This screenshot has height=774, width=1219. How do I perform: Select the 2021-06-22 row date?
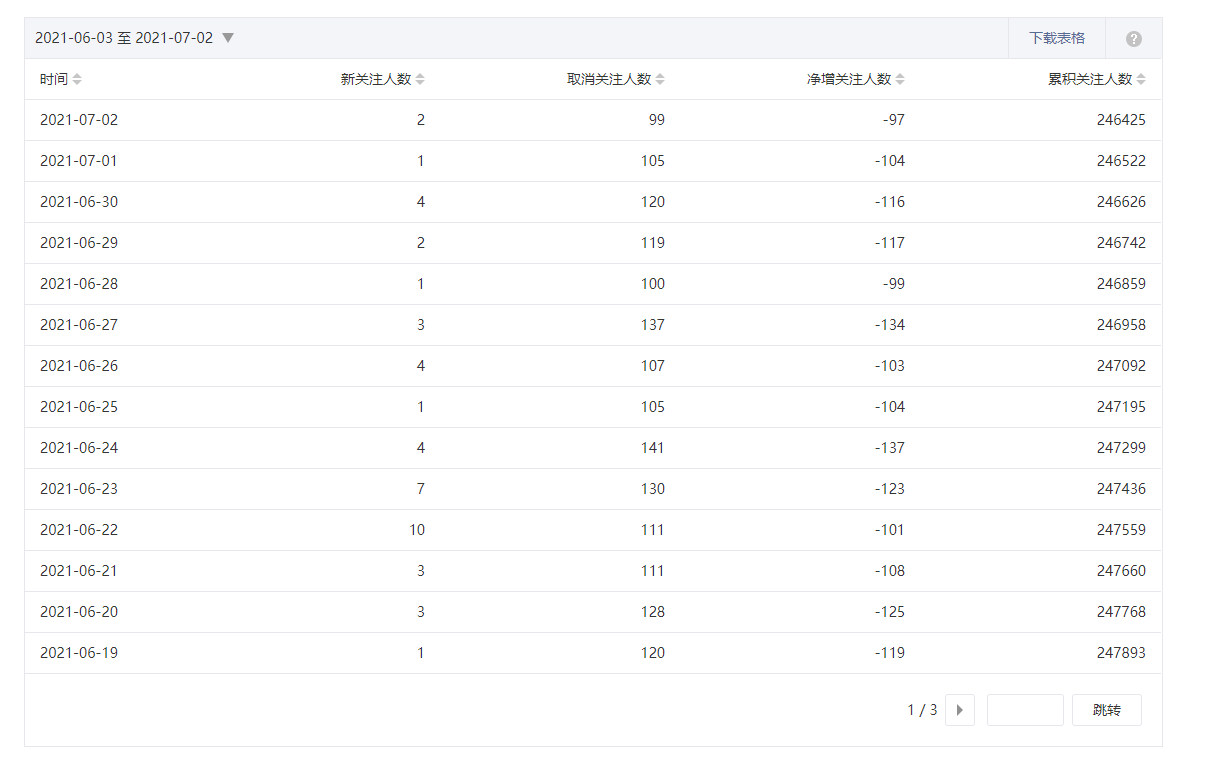[x=79, y=530]
